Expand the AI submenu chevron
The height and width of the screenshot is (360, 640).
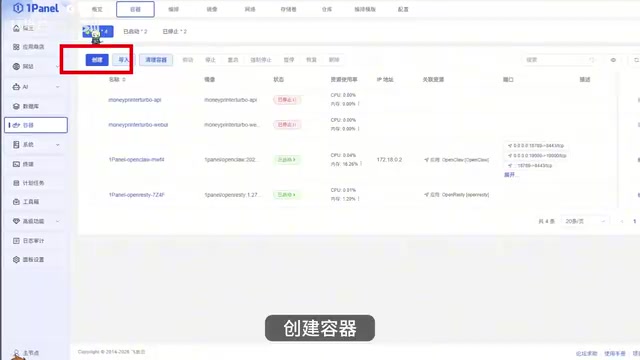point(58,87)
